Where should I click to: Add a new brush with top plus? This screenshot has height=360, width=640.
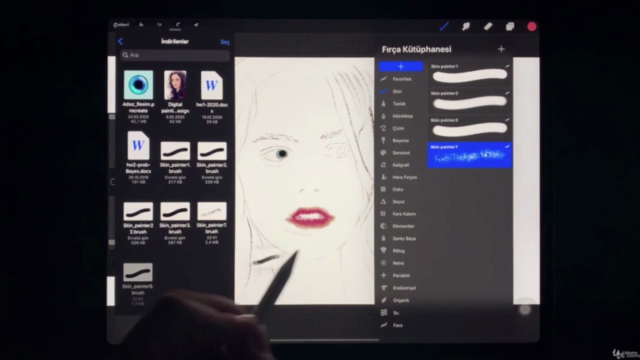point(501,49)
